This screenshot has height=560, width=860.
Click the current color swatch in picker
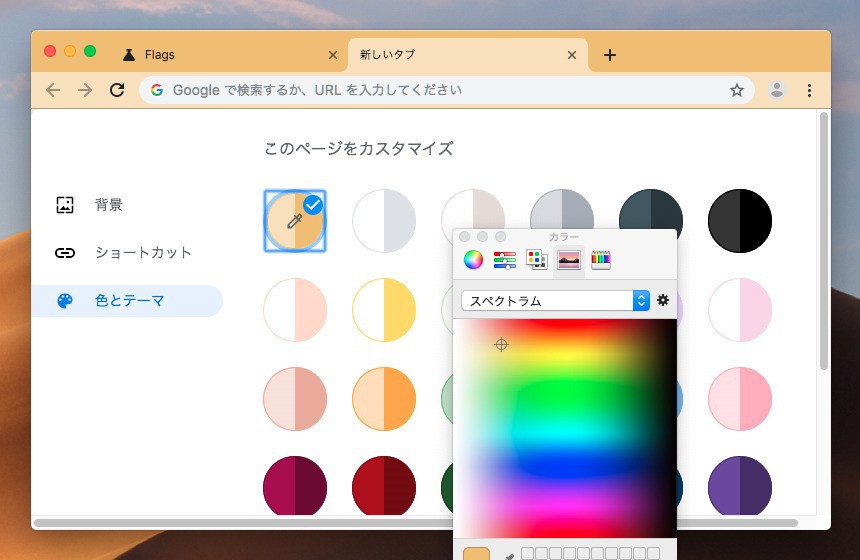[477, 553]
